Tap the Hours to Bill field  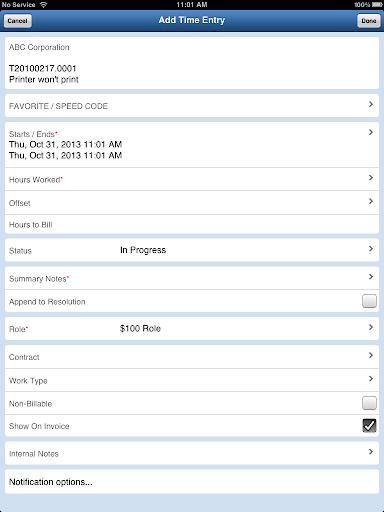pyautogui.click(x=192, y=224)
